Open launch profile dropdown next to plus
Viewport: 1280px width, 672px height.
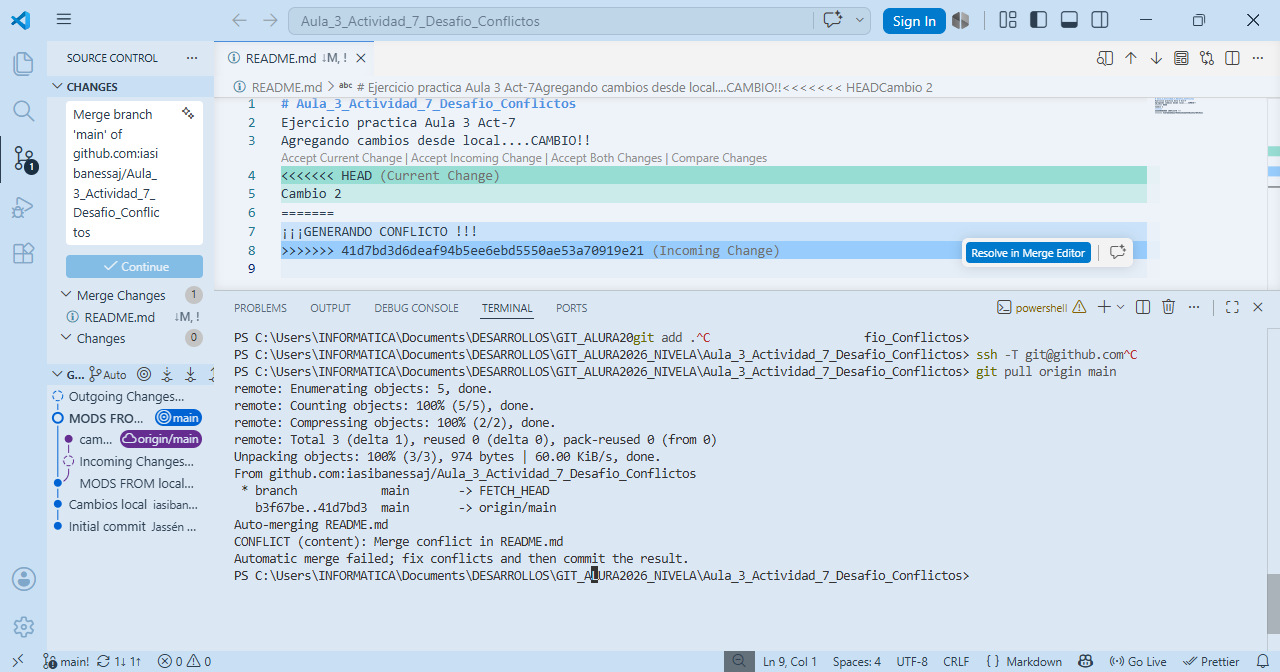tap(1121, 307)
